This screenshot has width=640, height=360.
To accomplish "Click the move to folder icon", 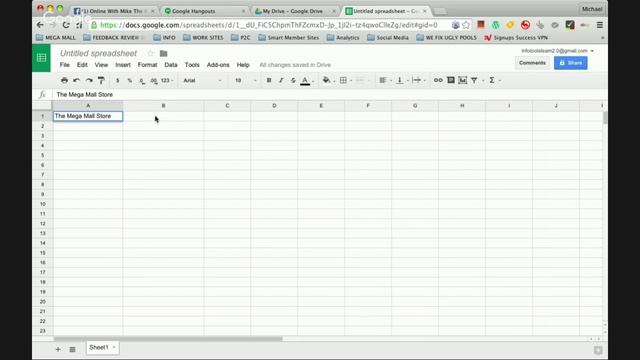I will (163, 53).
